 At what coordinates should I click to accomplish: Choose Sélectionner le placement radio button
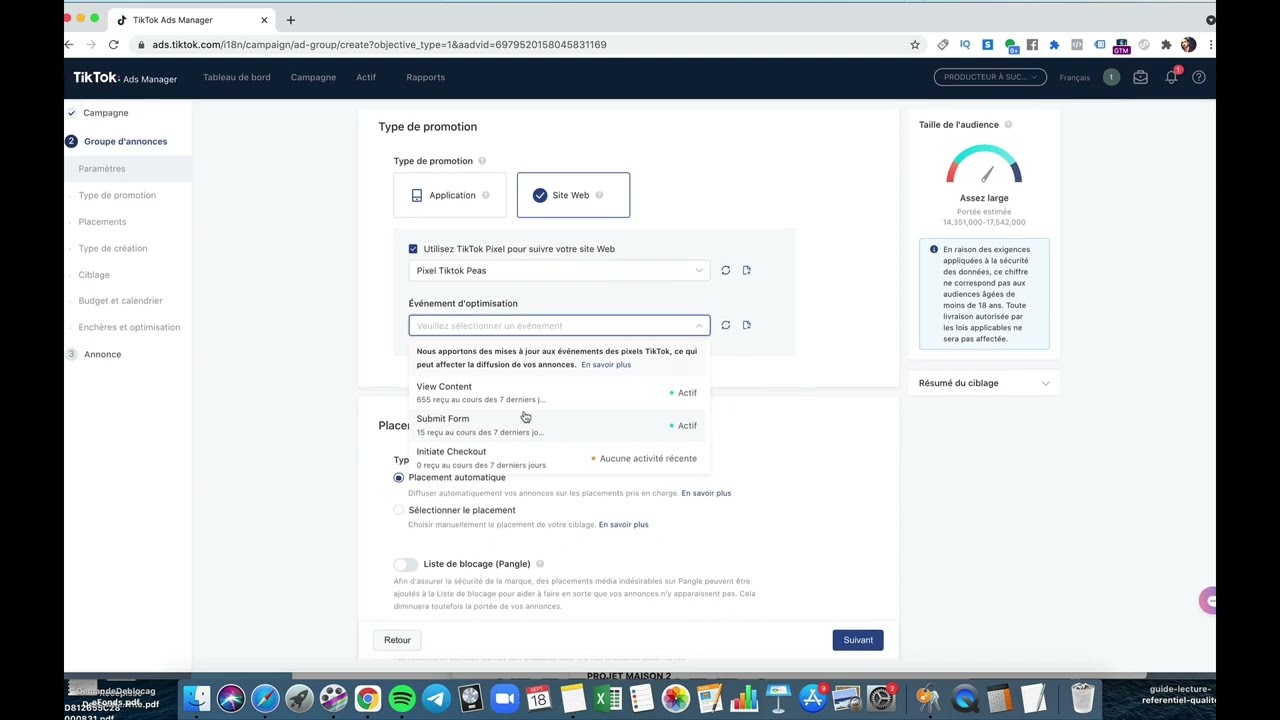[x=399, y=510]
